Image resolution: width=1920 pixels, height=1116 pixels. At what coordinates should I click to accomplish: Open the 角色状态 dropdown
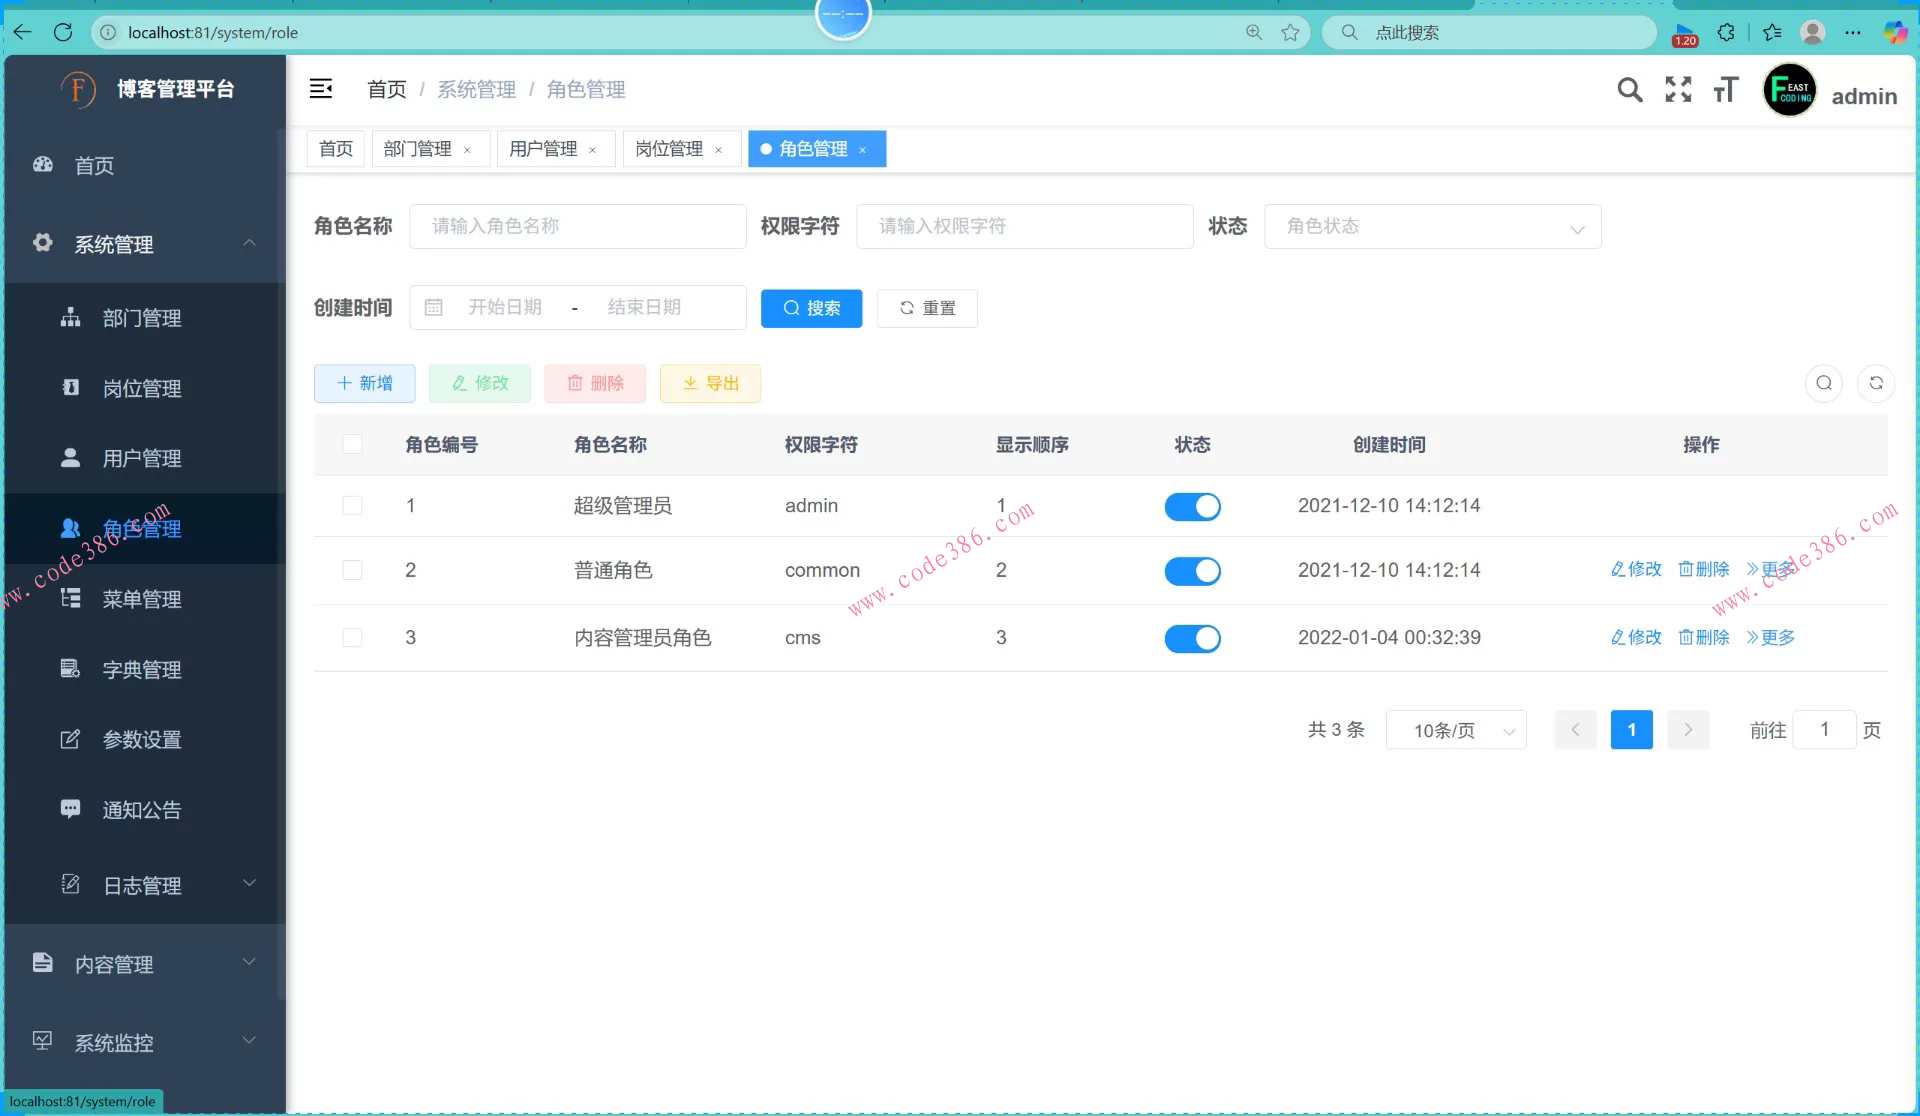coord(1433,226)
